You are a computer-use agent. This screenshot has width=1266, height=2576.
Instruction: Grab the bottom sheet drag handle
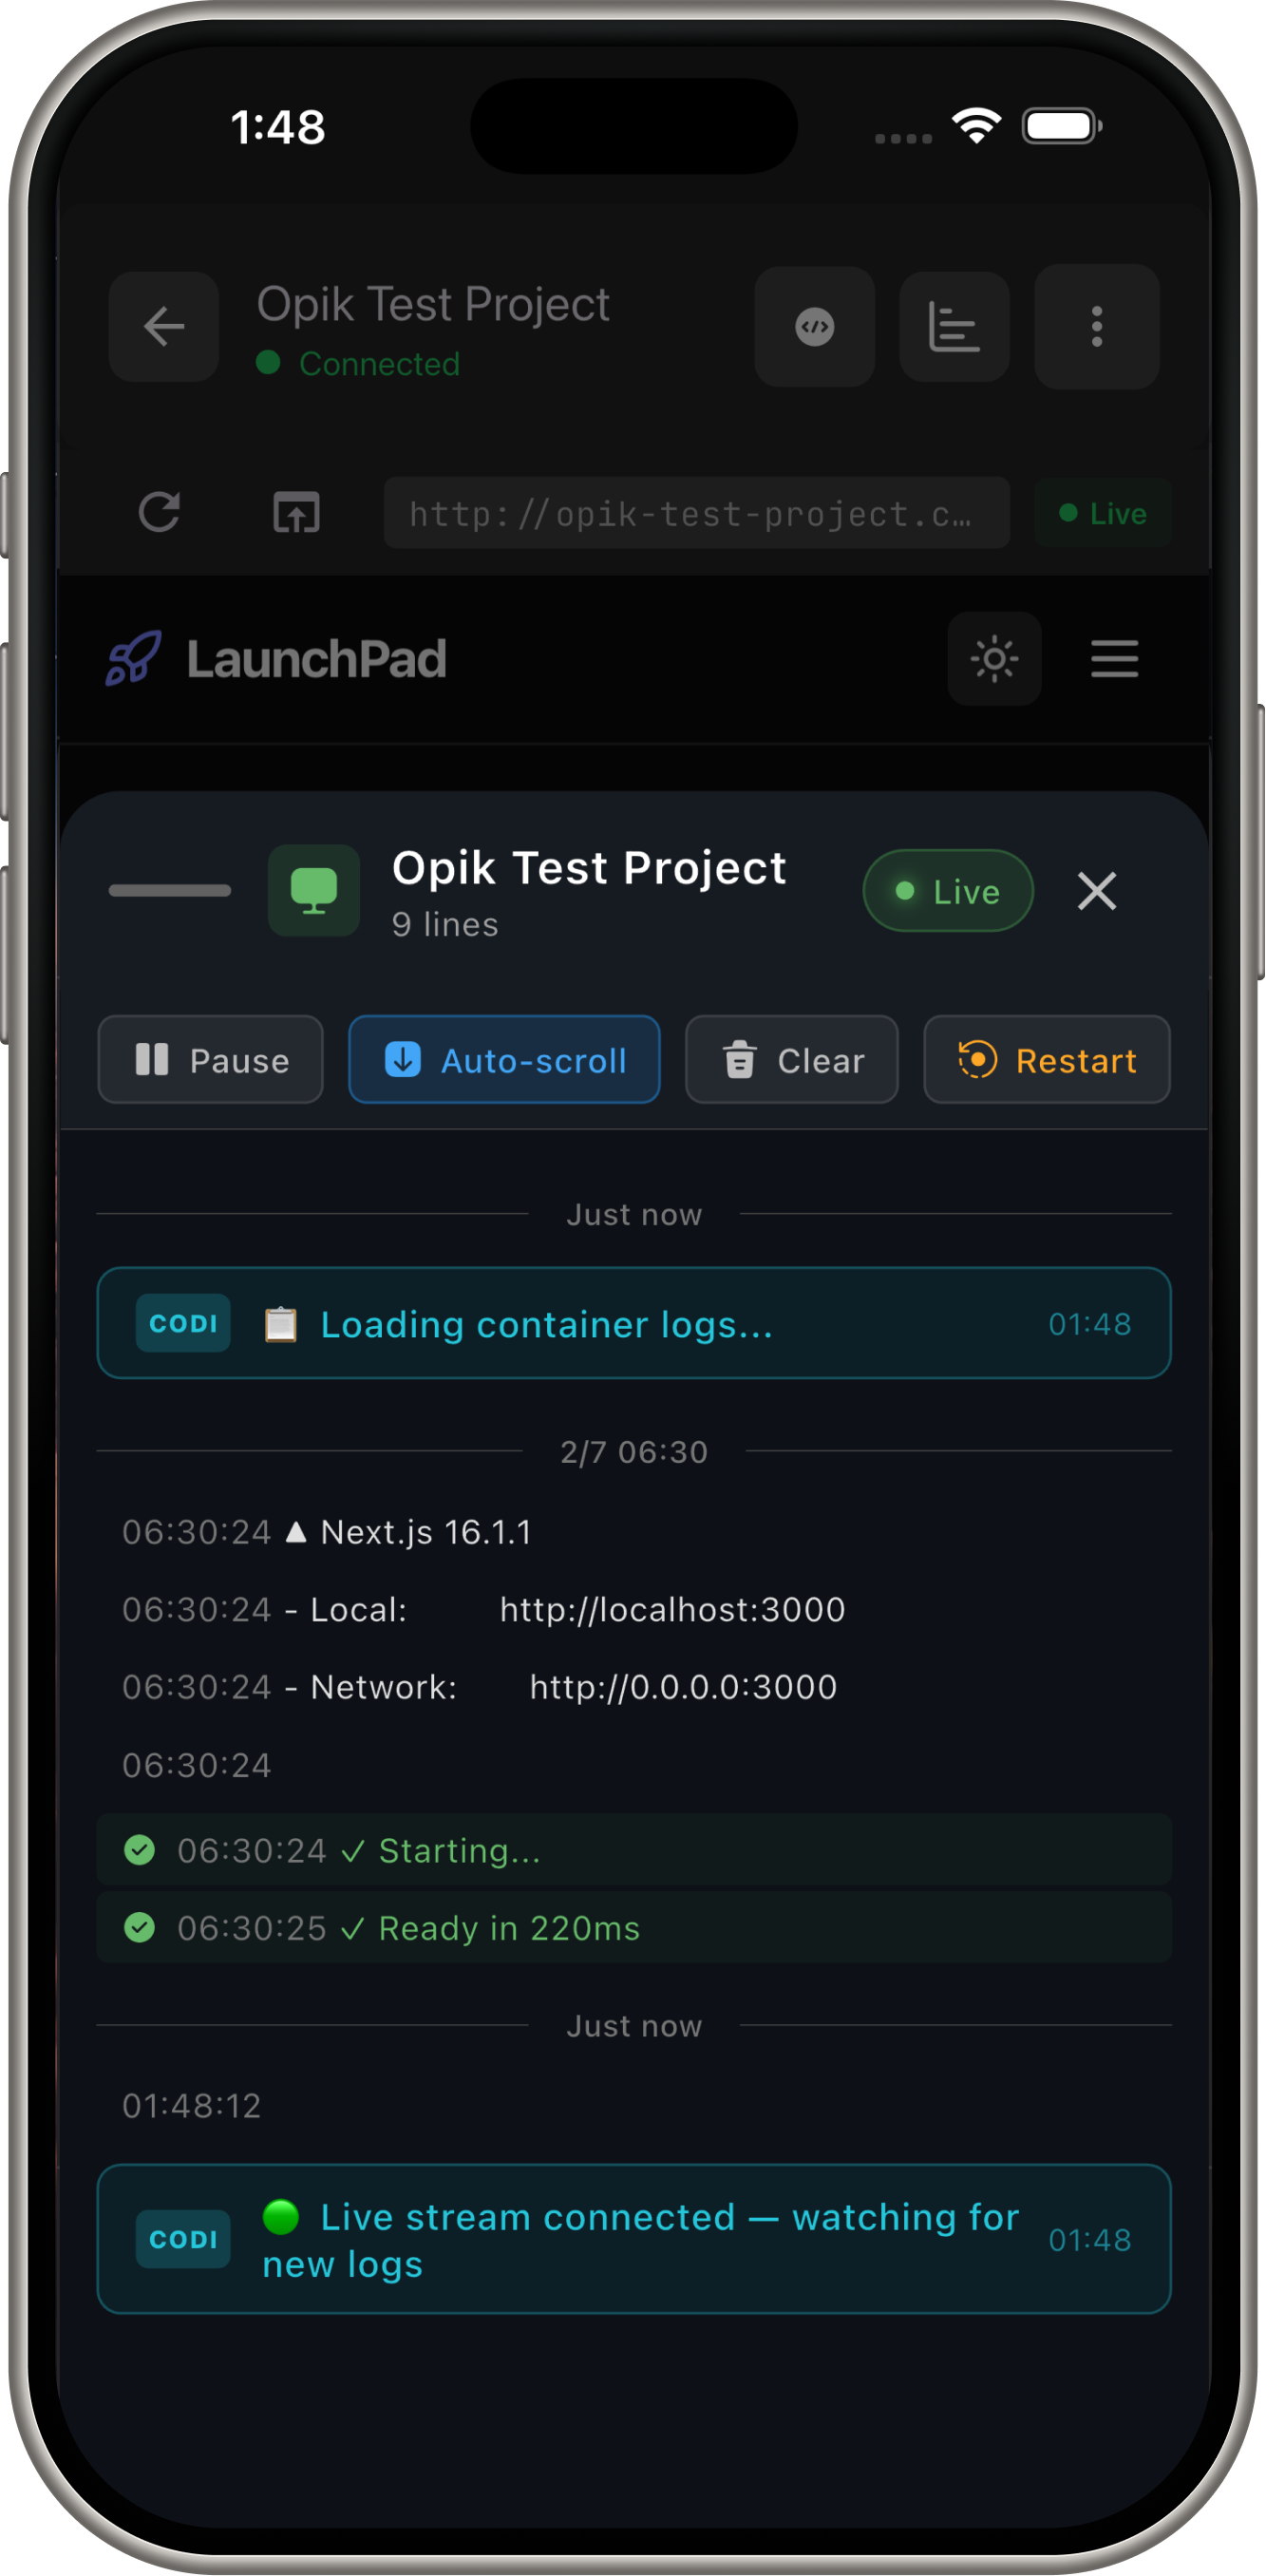tap(170, 890)
